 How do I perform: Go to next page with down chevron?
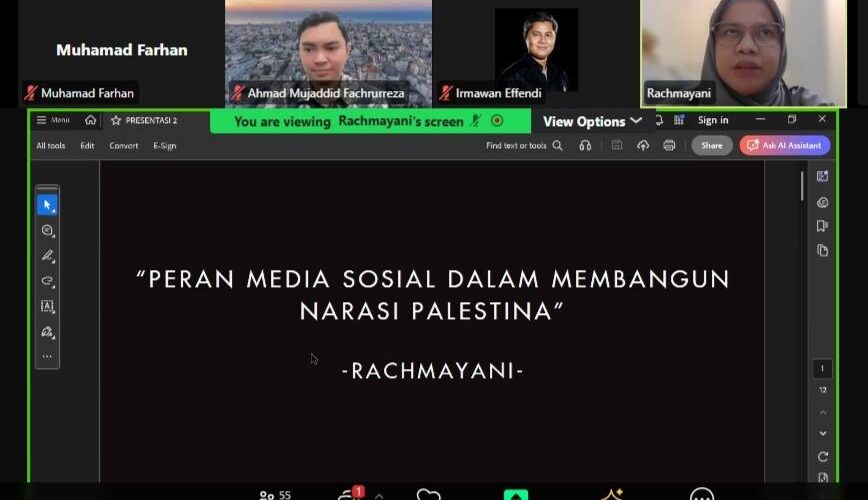[822, 433]
